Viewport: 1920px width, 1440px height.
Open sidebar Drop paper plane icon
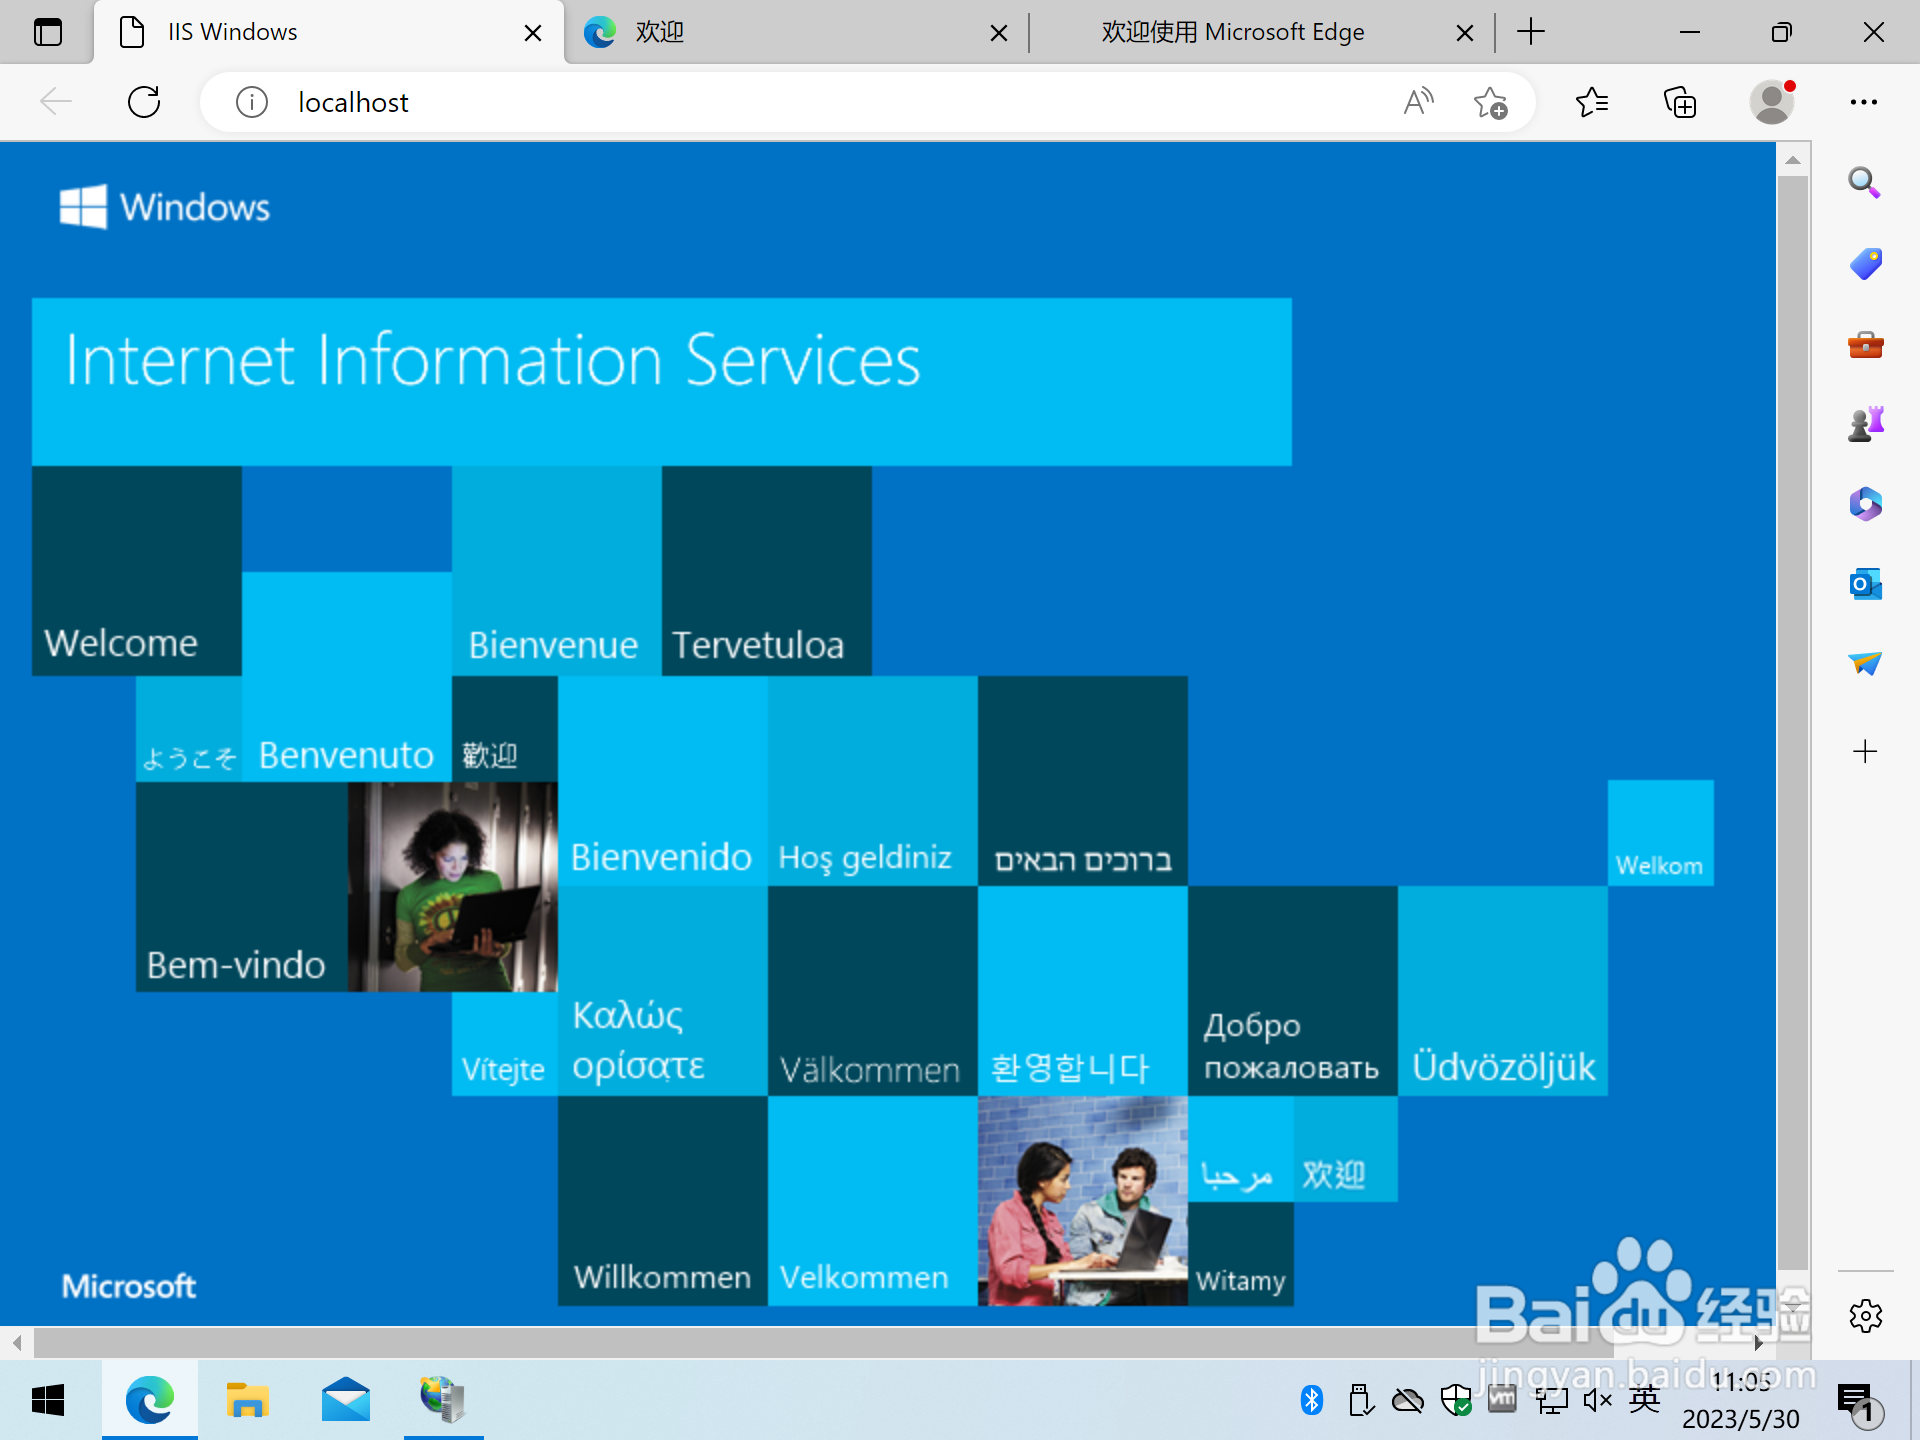point(1865,663)
